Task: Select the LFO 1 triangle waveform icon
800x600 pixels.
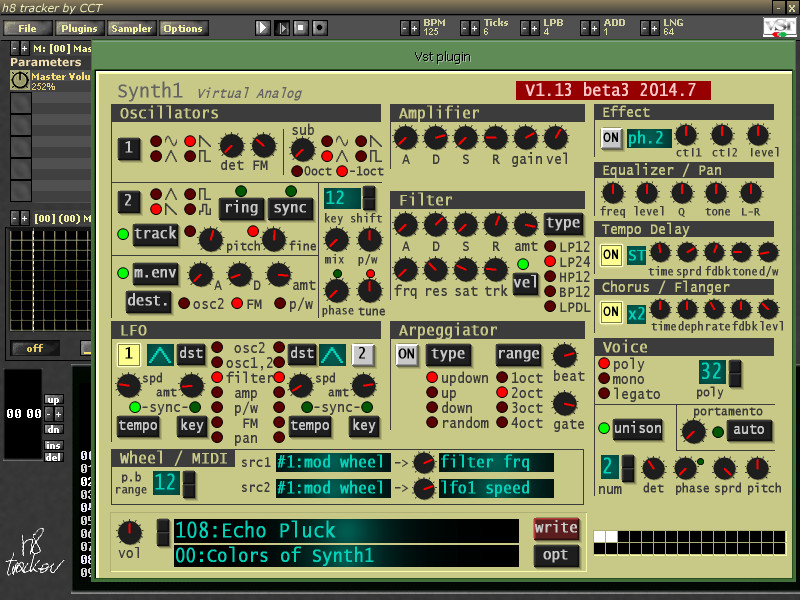Action: [160, 354]
